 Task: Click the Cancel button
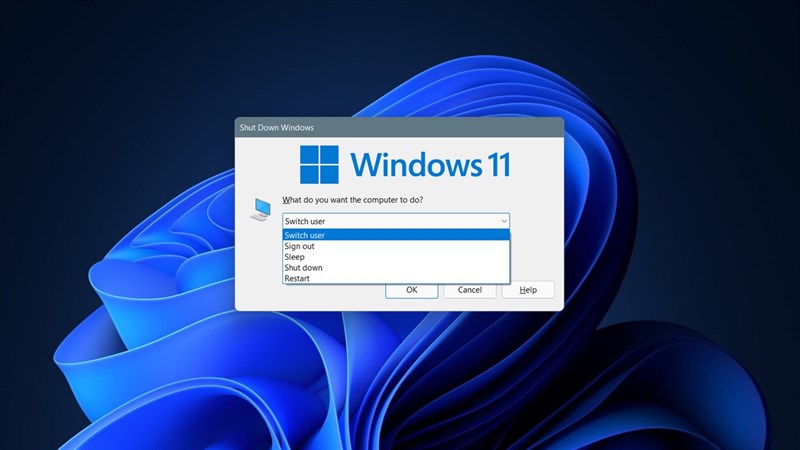(470, 290)
